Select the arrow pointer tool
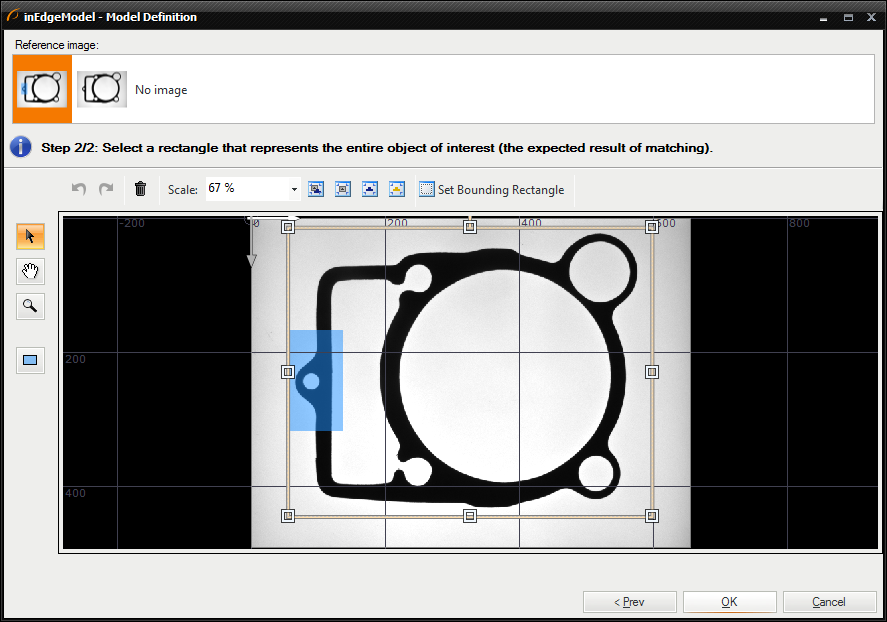 [30, 237]
